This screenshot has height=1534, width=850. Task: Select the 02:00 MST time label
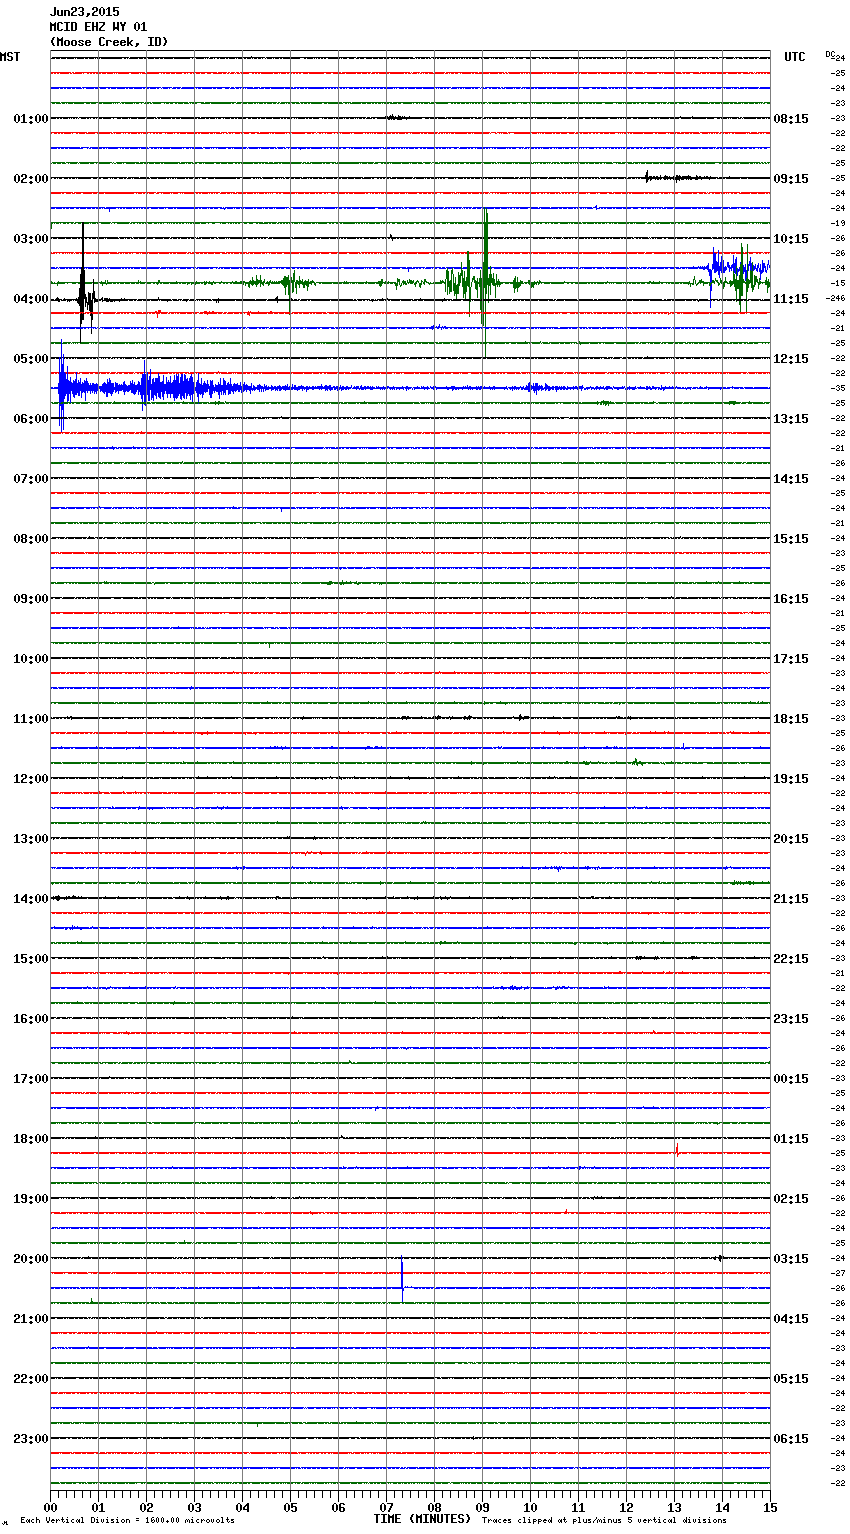tap(31, 179)
